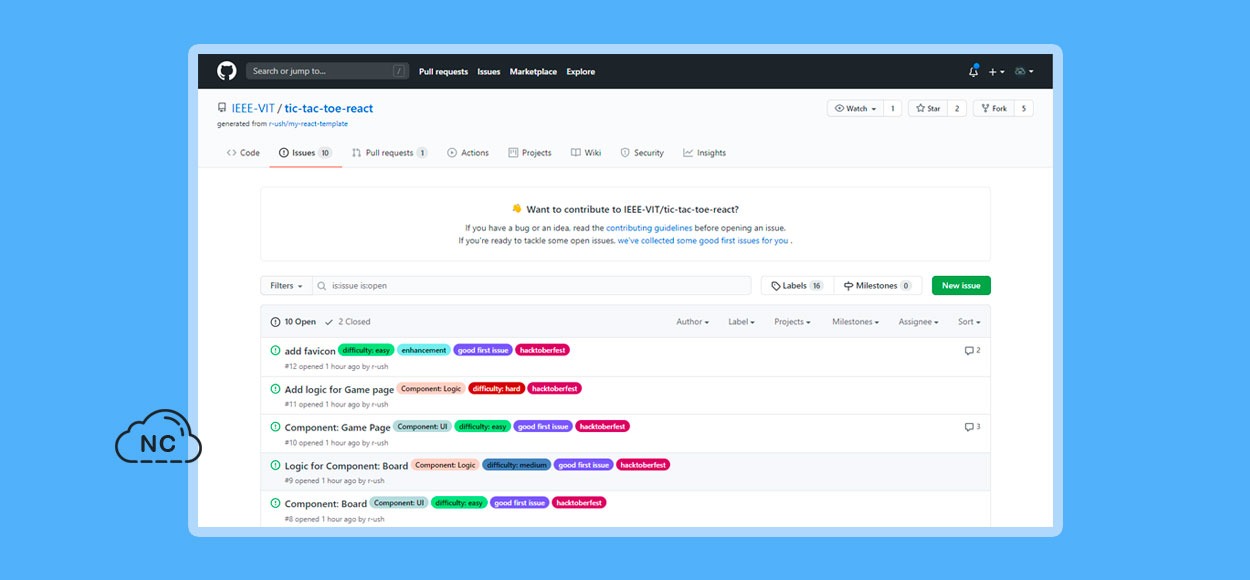1250x580 pixels.
Task: Open the 'Component: Game Page' issue
Action: pos(338,427)
